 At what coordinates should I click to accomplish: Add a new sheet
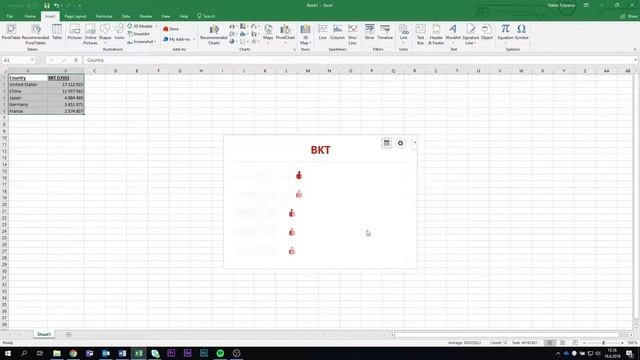68,334
